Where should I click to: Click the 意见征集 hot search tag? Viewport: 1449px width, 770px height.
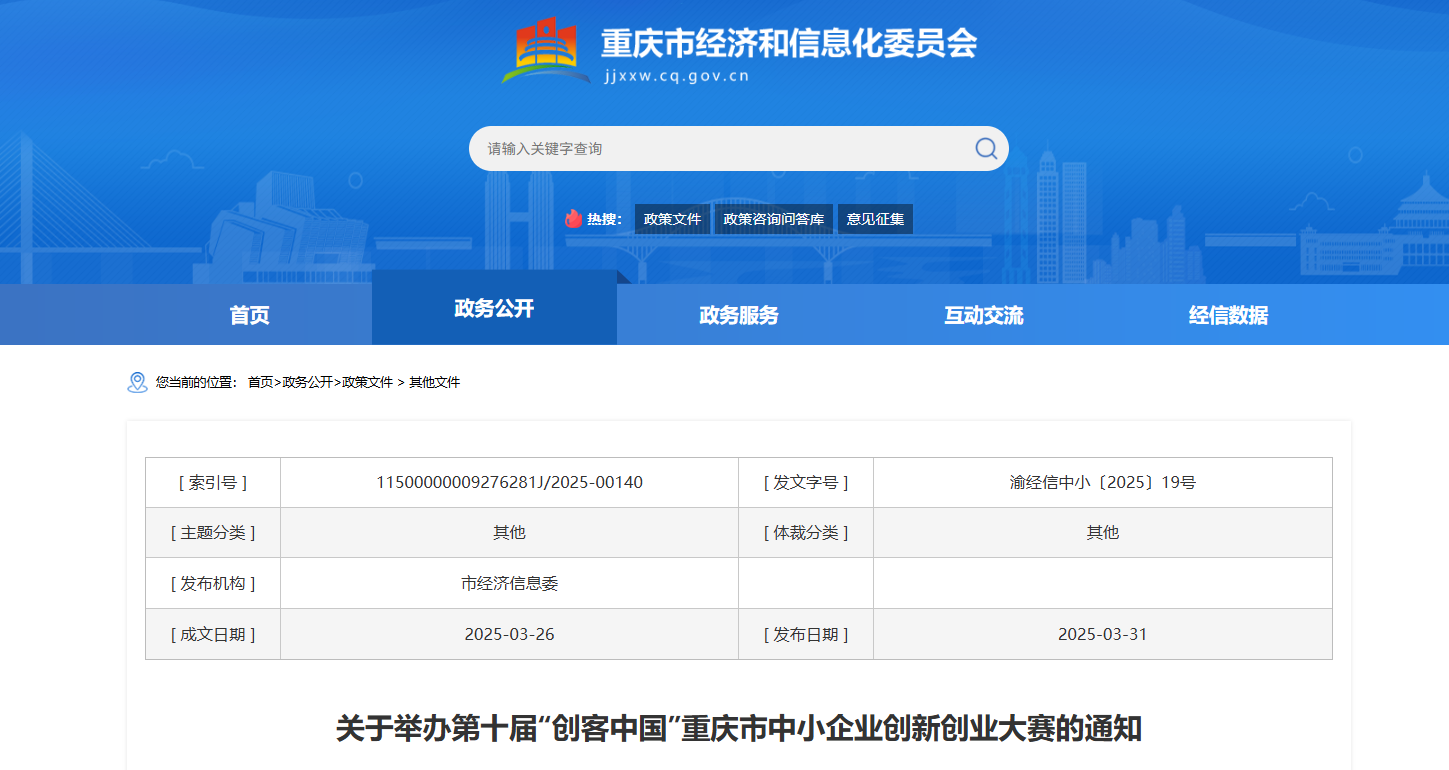(874, 218)
